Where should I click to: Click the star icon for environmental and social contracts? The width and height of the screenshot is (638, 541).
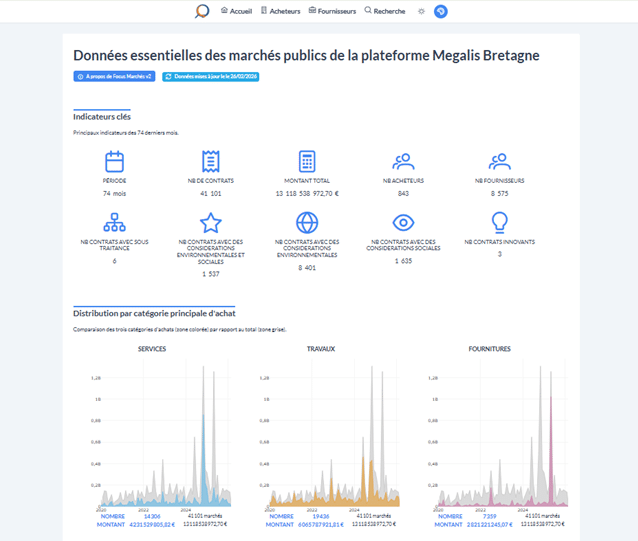coord(210,222)
